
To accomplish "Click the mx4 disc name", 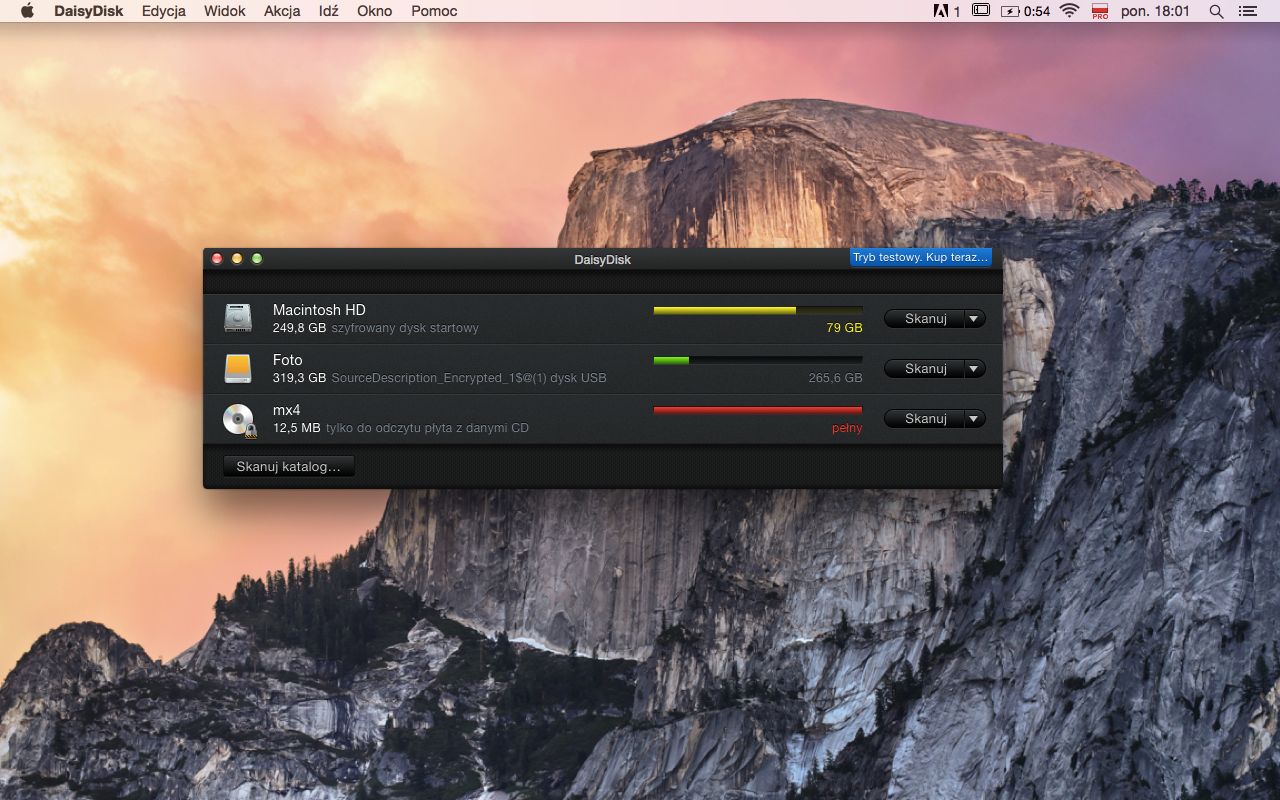I will (286, 410).
